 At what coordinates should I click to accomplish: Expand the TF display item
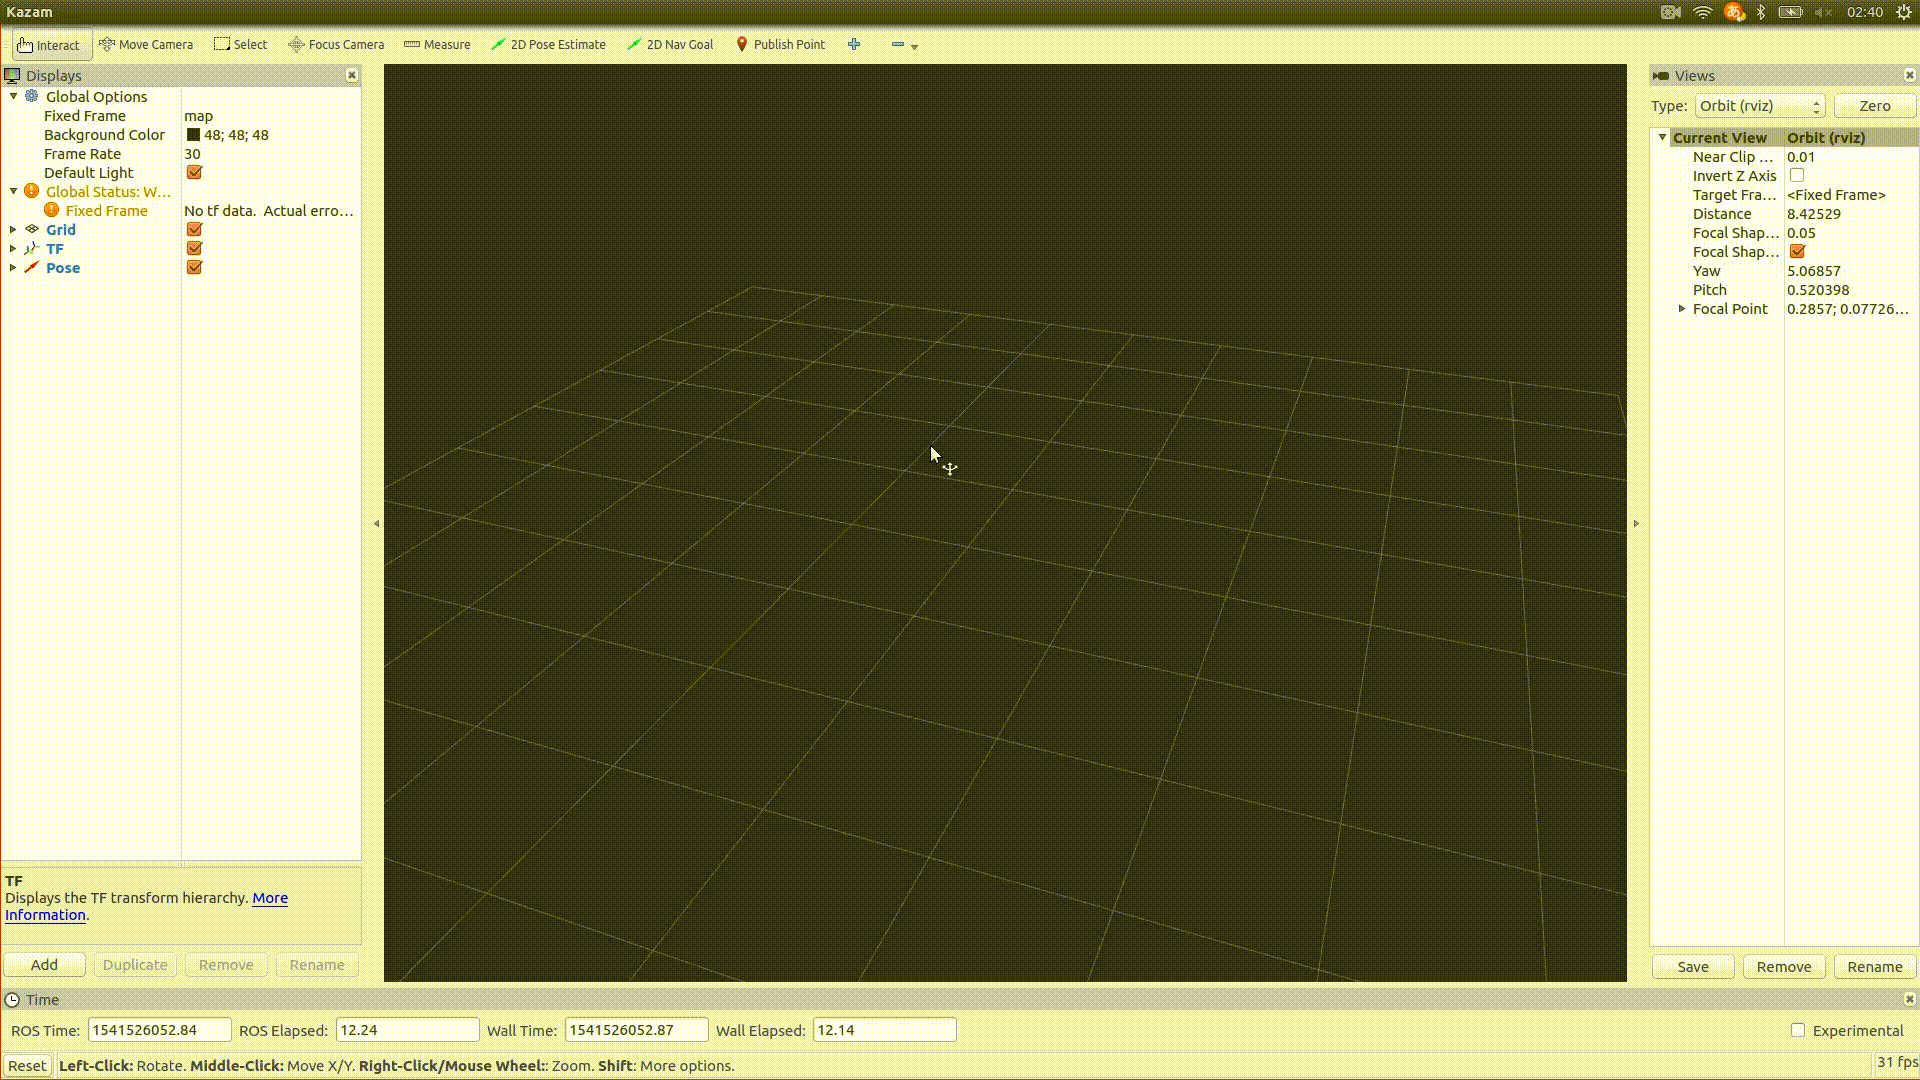pyautogui.click(x=13, y=248)
